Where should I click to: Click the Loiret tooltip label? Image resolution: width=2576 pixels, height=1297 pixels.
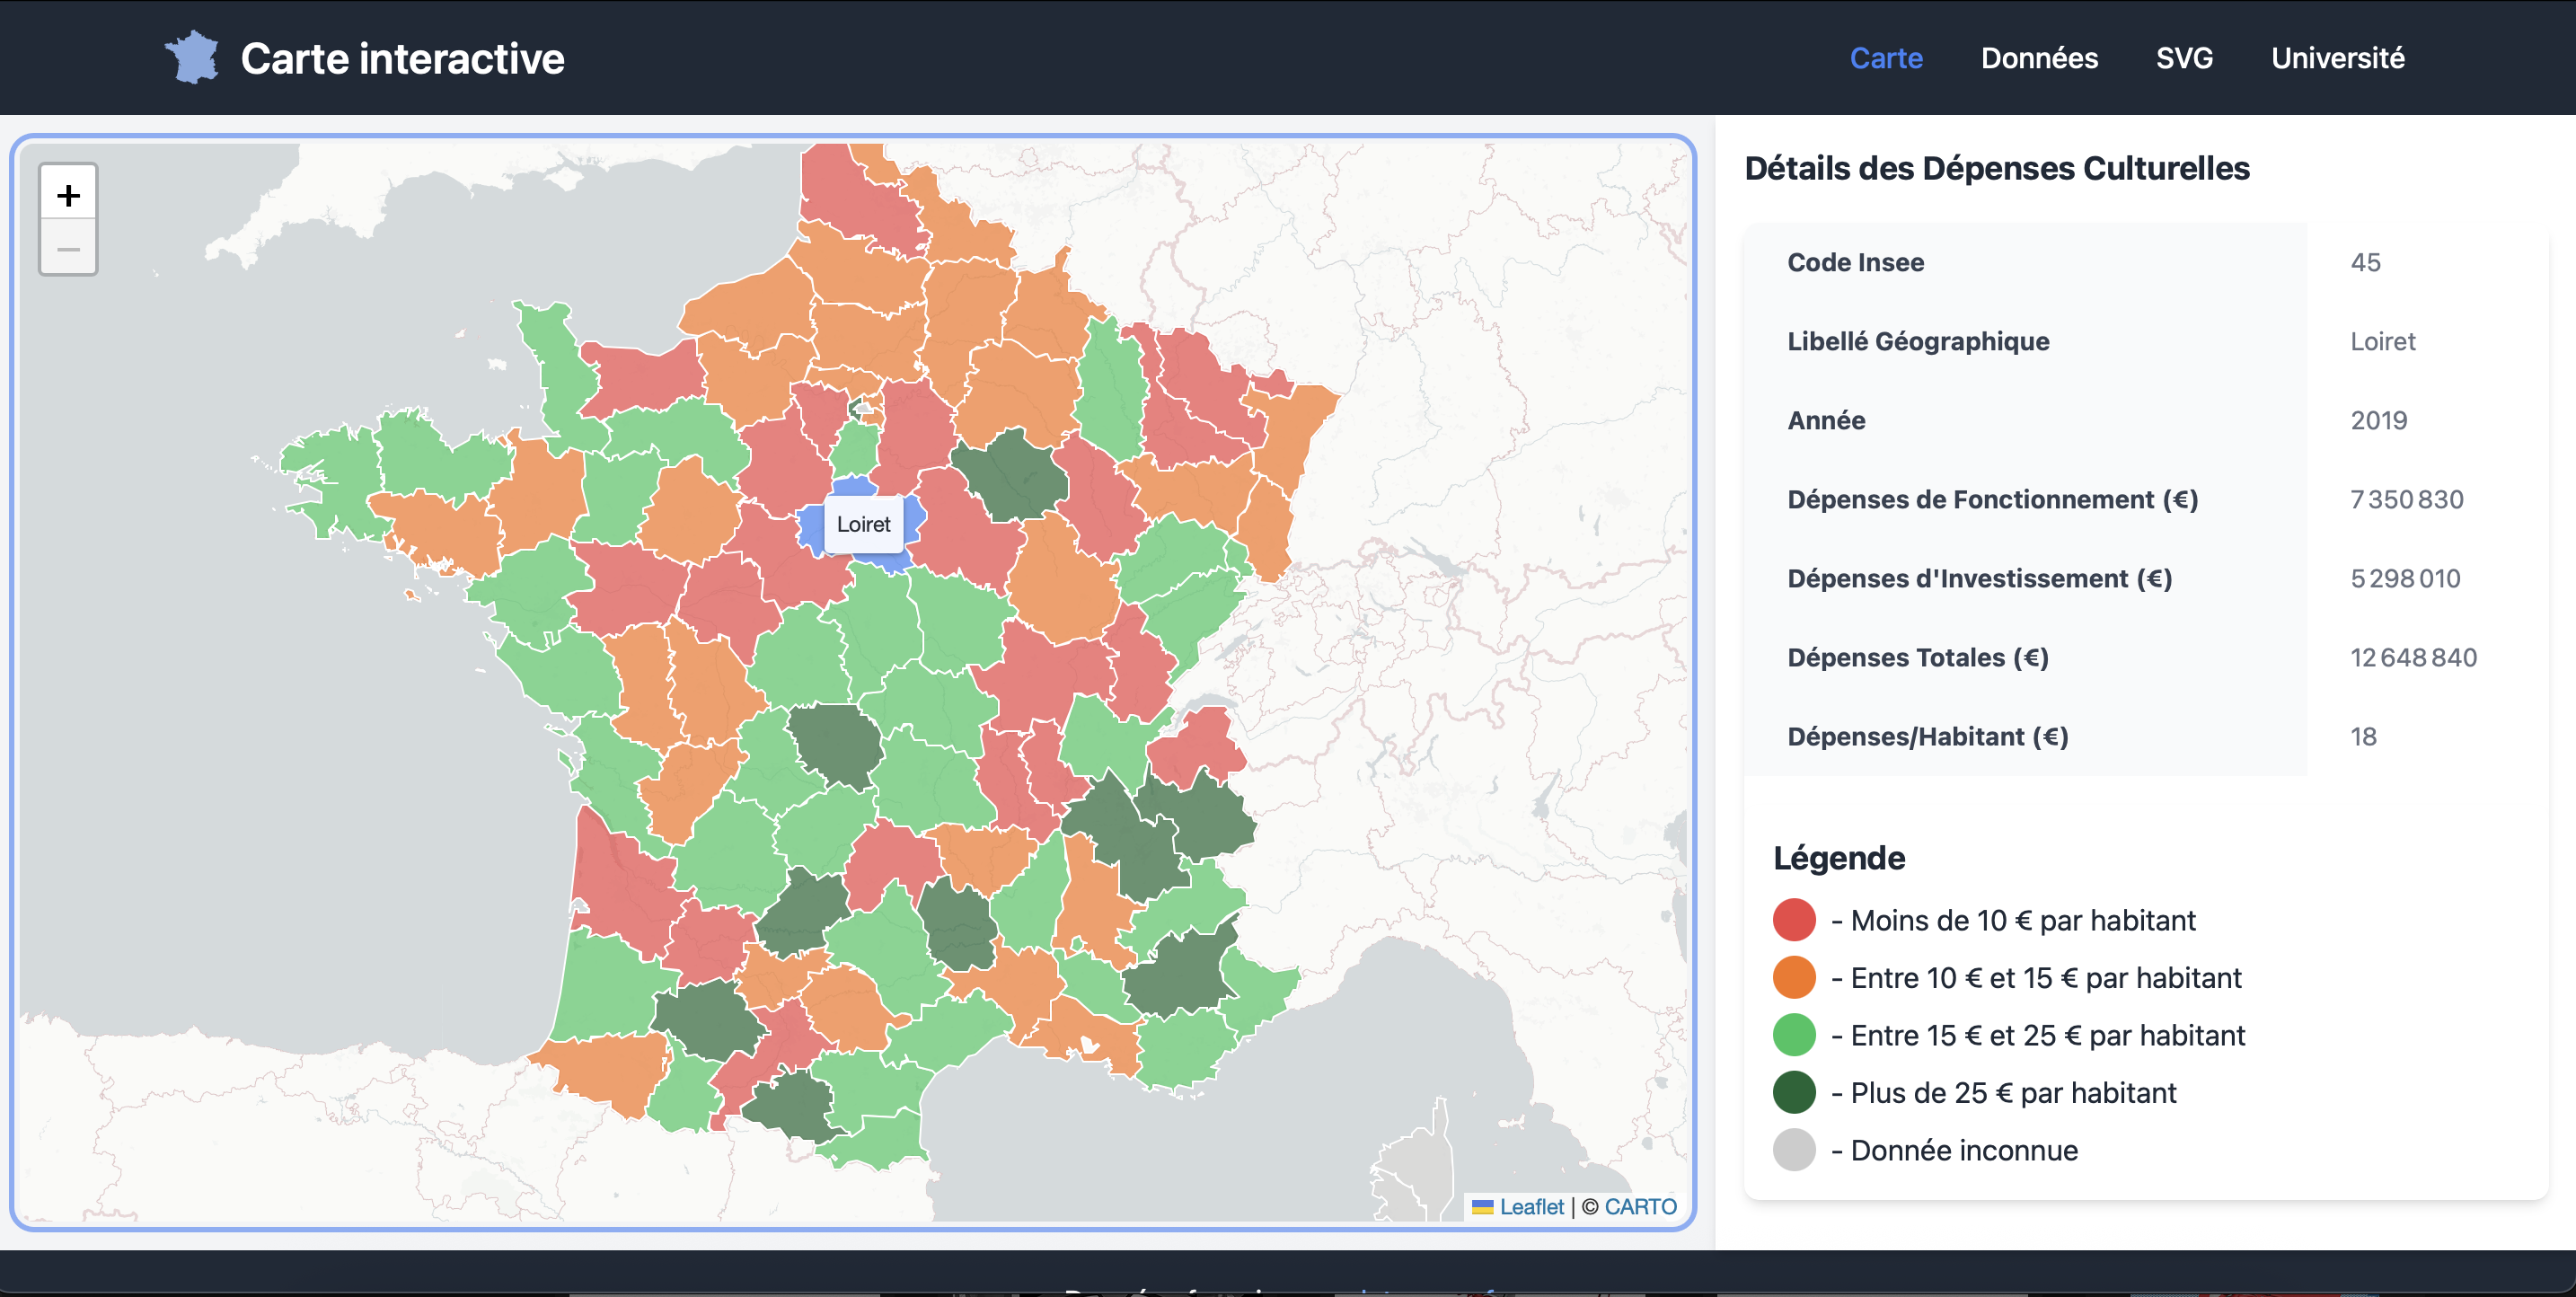(863, 524)
